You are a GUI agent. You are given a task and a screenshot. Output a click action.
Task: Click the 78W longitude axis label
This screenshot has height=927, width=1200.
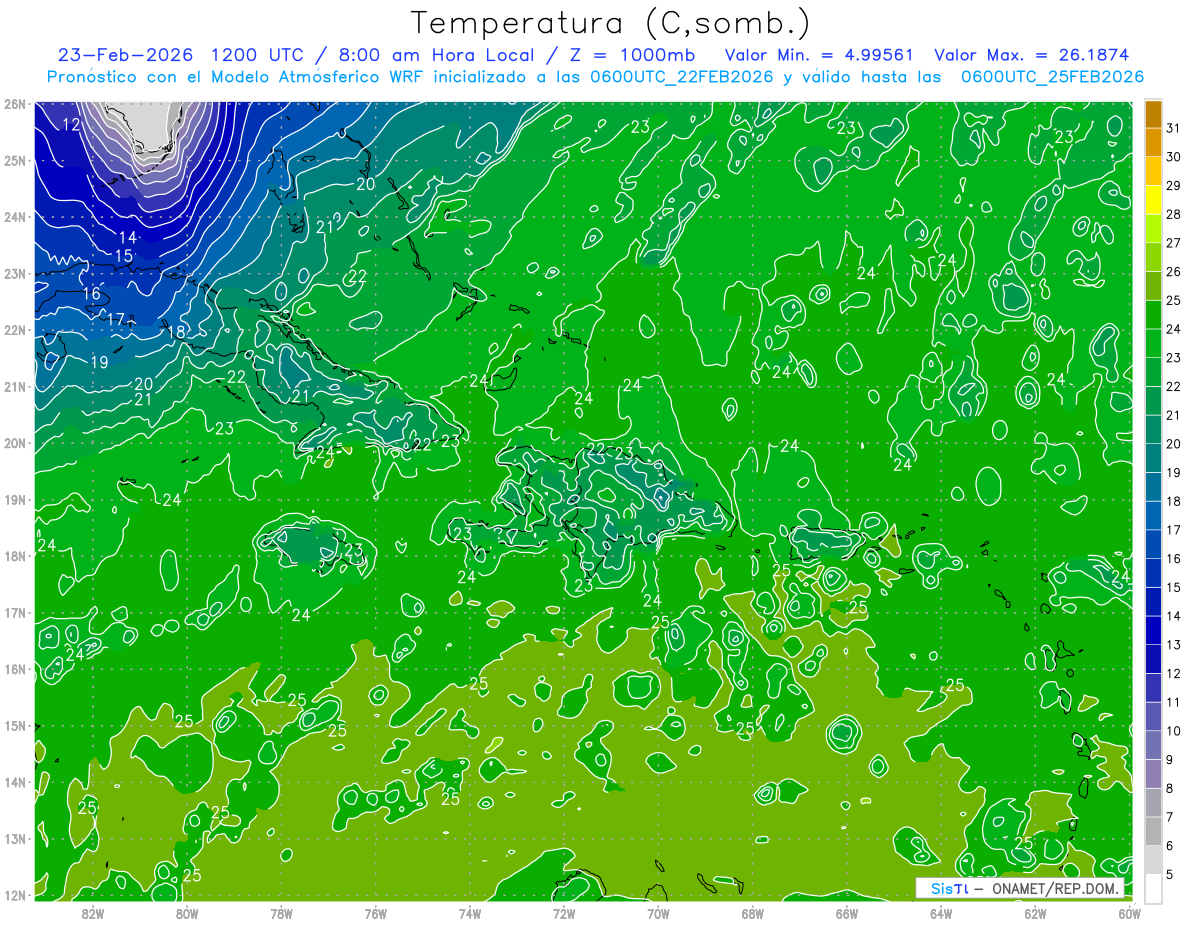click(x=281, y=912)
